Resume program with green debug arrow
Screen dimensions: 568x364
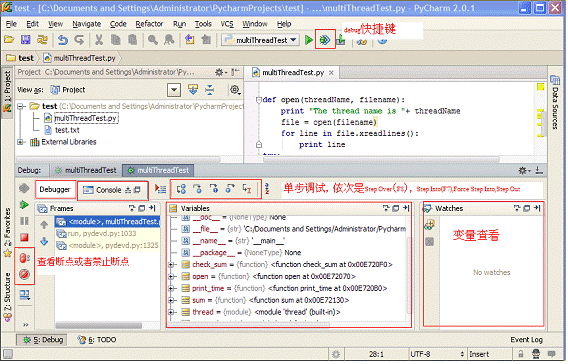coord(24,205)
